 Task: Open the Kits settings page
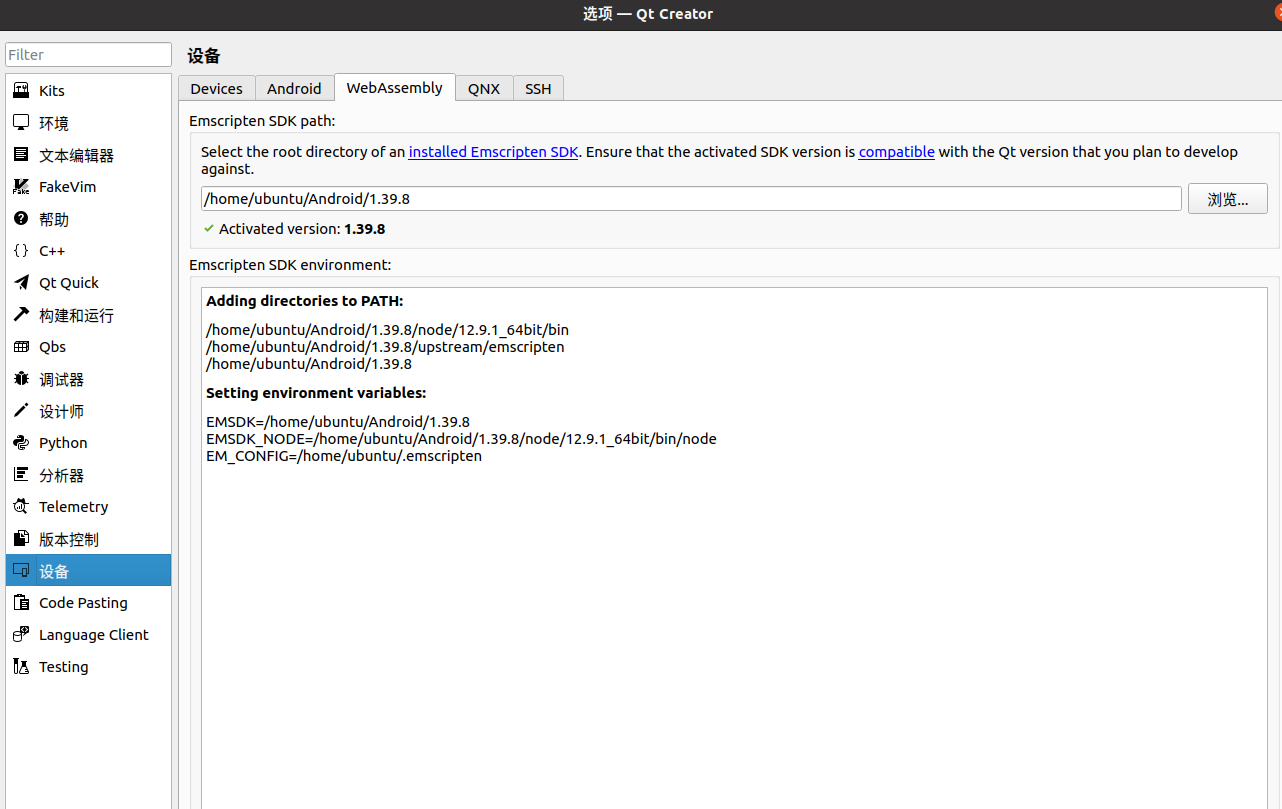[50, 90]
